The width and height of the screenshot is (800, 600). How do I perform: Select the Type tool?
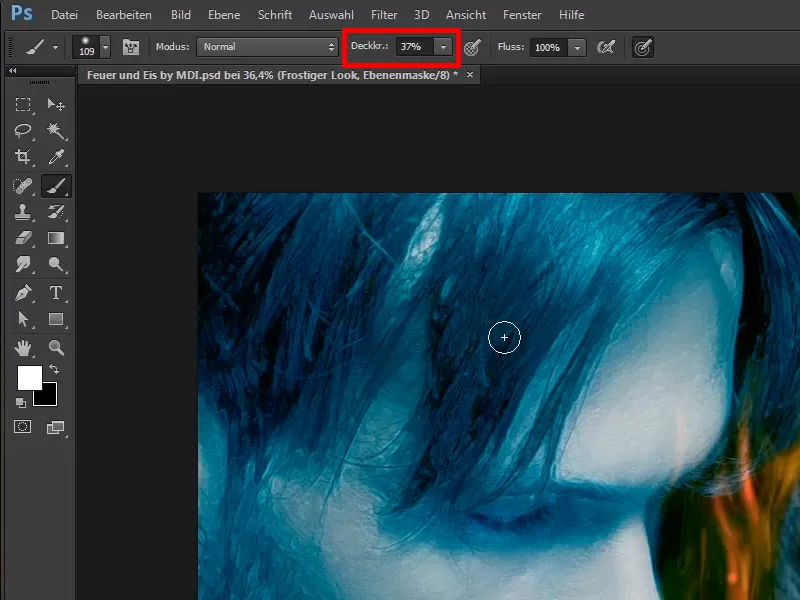tap(56, 293)
